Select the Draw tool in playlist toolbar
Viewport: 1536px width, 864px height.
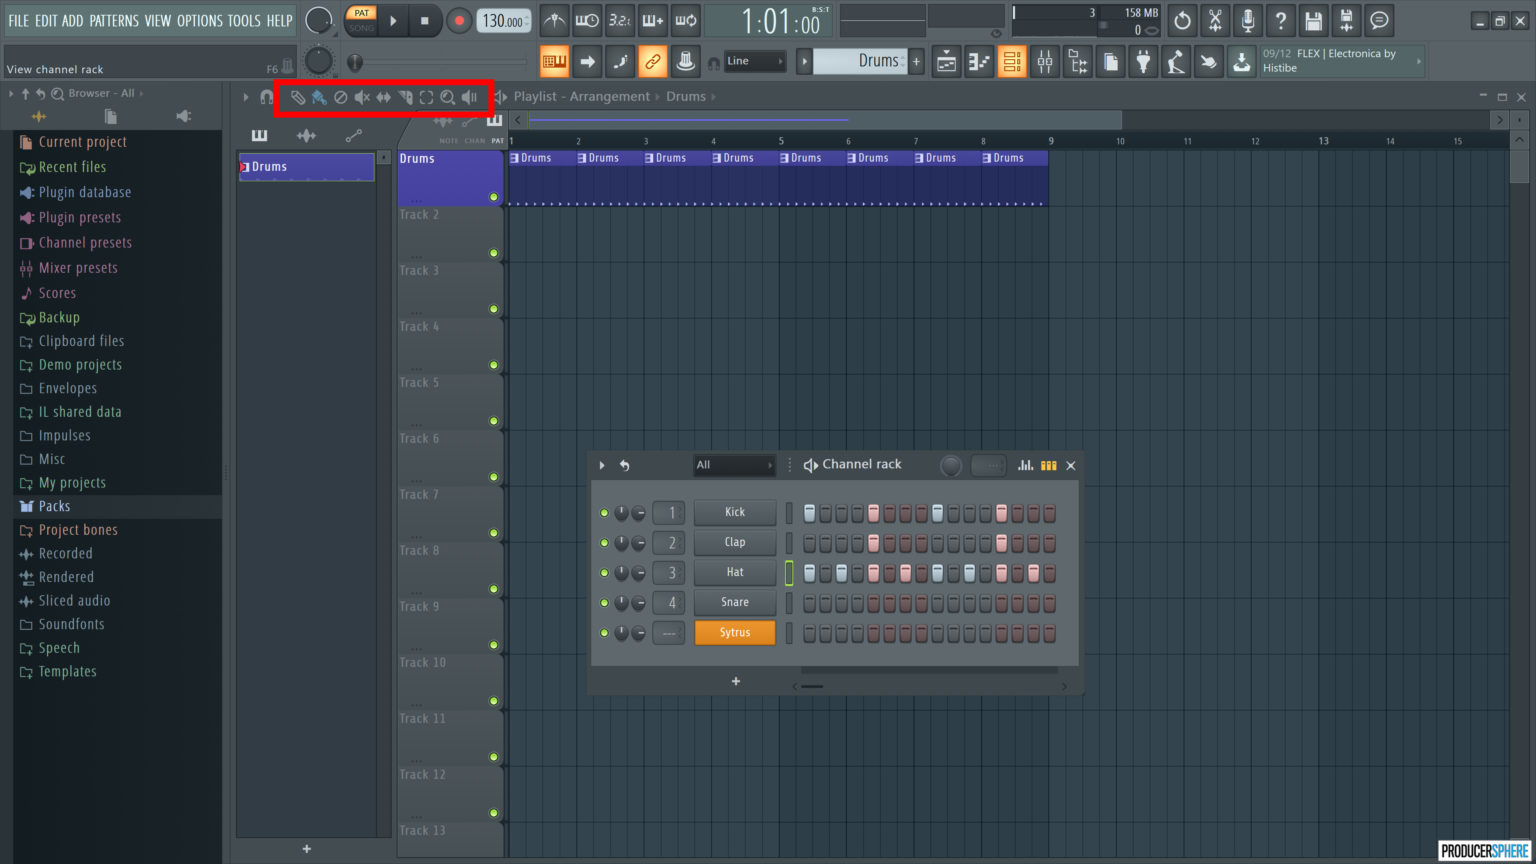tap(298, 97)
